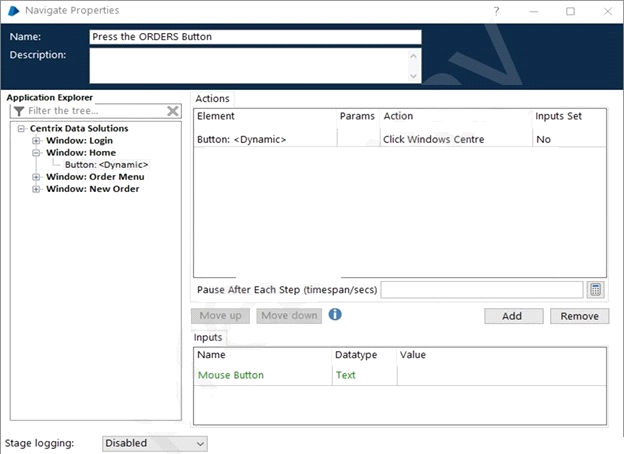Switch to the Inputs tab

208,337
